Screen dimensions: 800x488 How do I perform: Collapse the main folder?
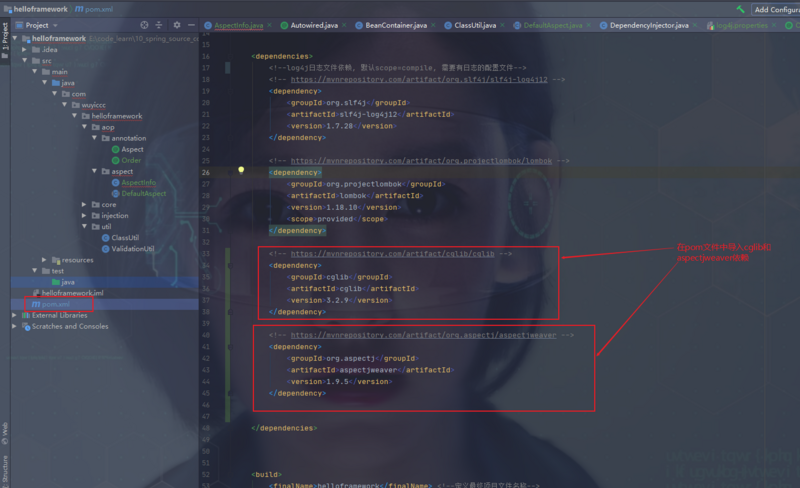[x=35, y=71]
